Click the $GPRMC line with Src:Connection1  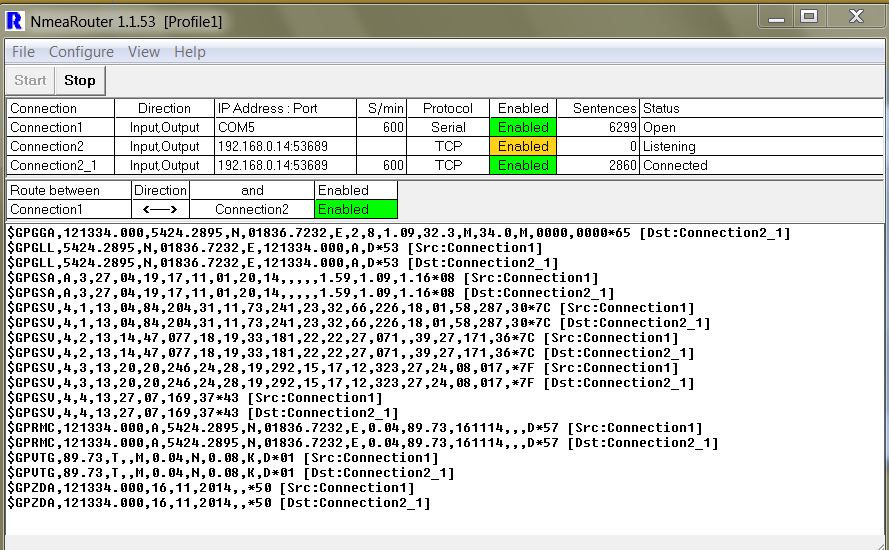[x=355, y=428]
